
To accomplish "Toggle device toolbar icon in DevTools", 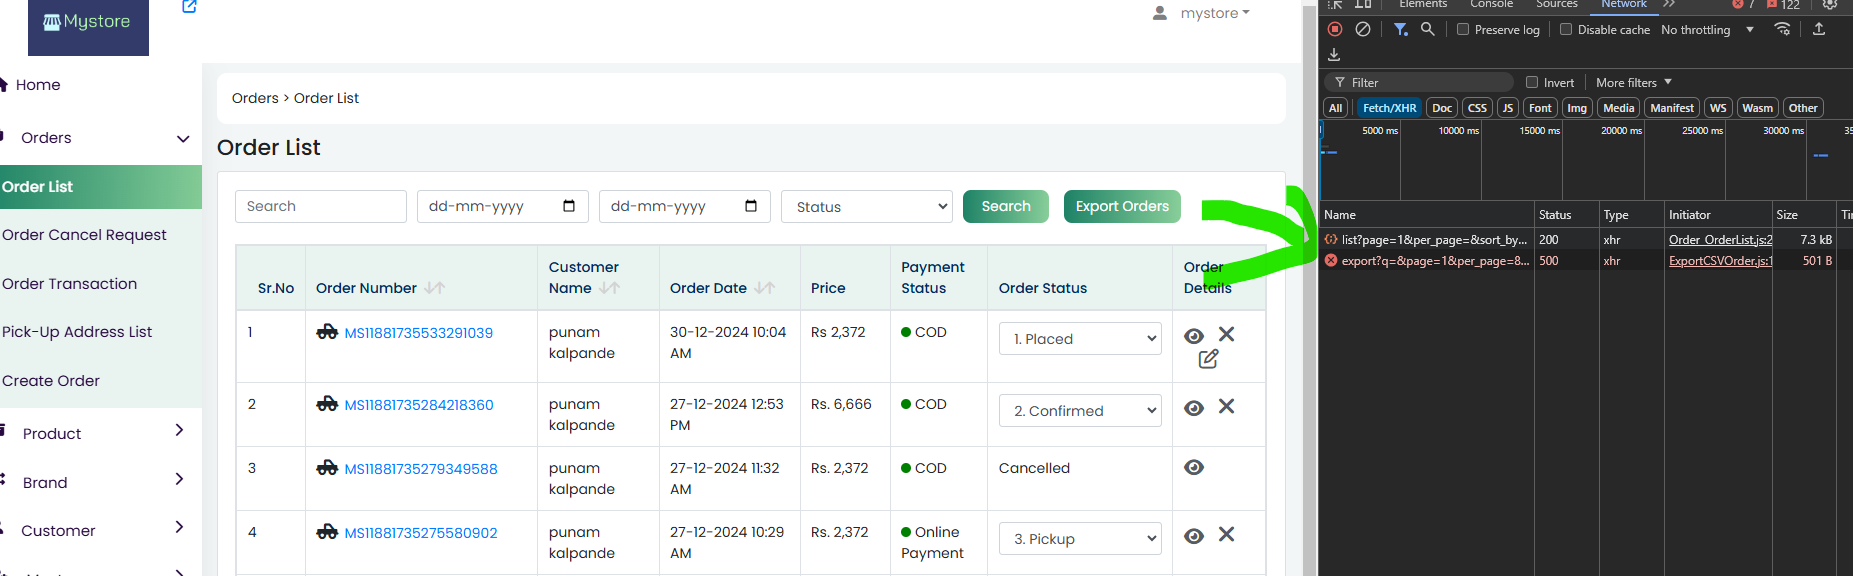I will [x=1363, y=4].
